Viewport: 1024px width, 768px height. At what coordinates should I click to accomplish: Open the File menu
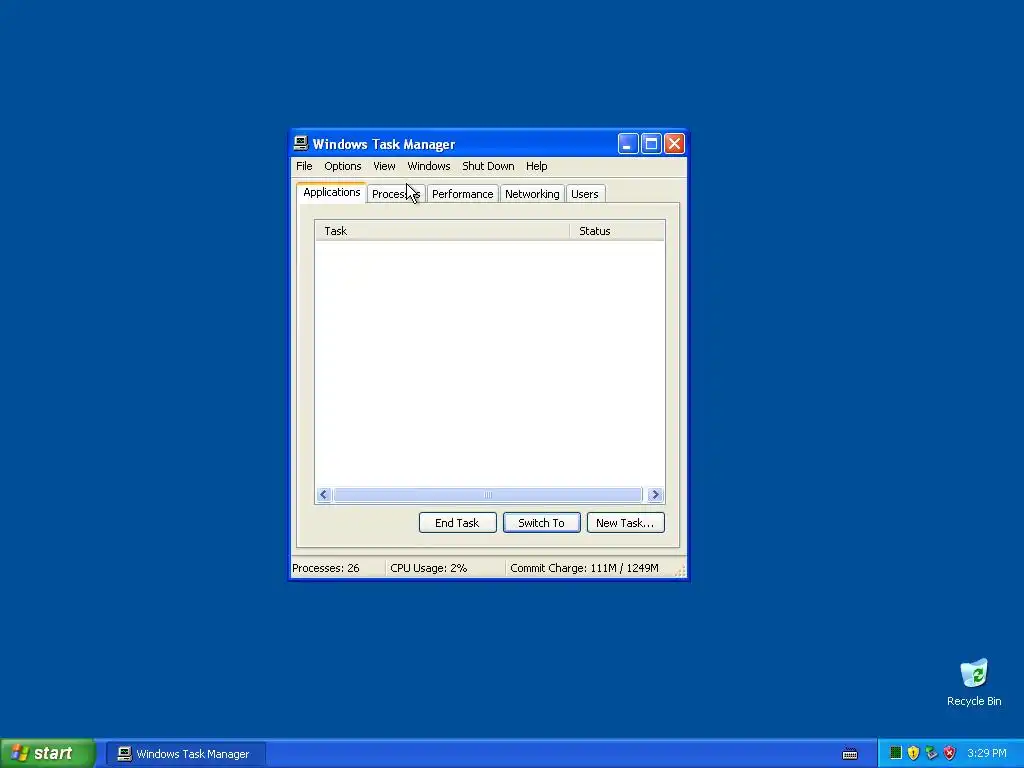point(304,166)
